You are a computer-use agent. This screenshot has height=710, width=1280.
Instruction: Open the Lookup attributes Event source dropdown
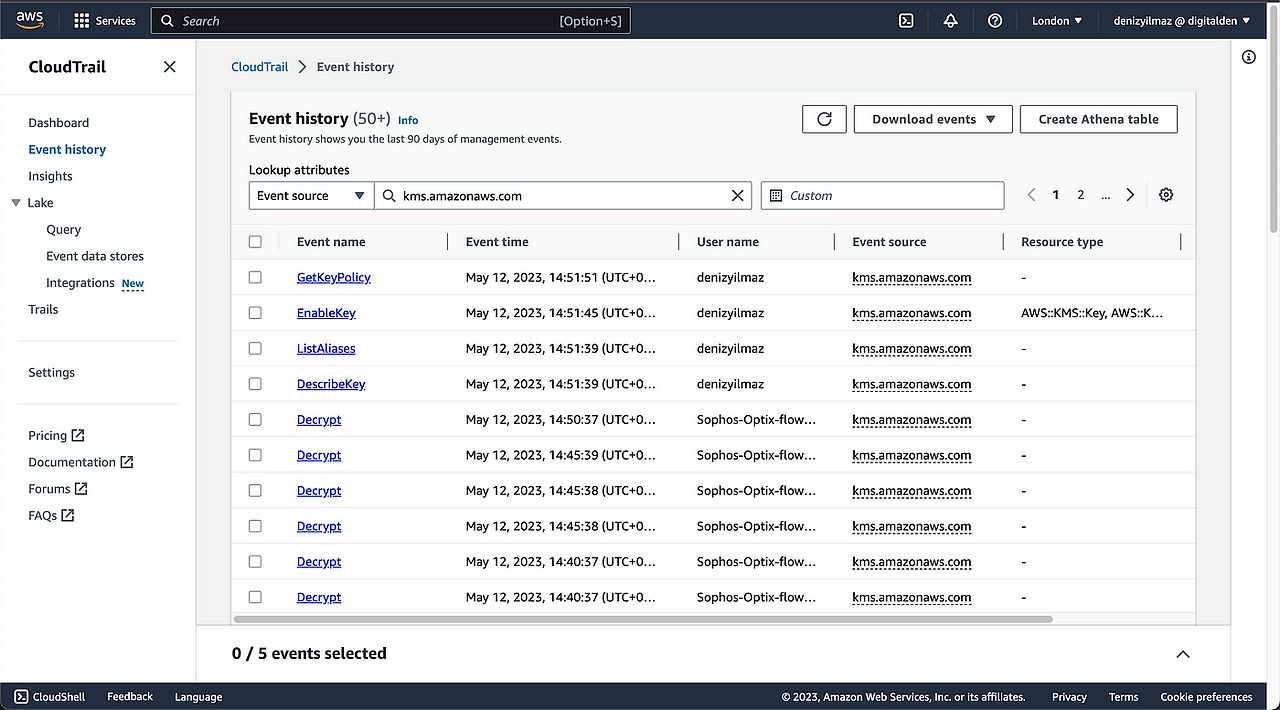click(x=311, y=195)
